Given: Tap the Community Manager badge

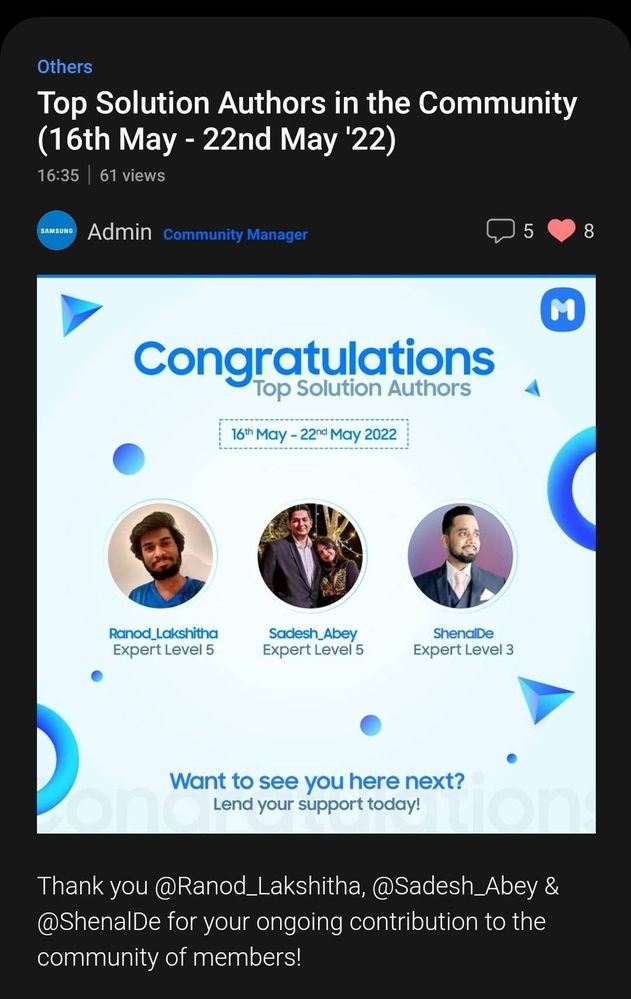Looking at the screenshot, I should pyautogui.click(x=235, y=234).
